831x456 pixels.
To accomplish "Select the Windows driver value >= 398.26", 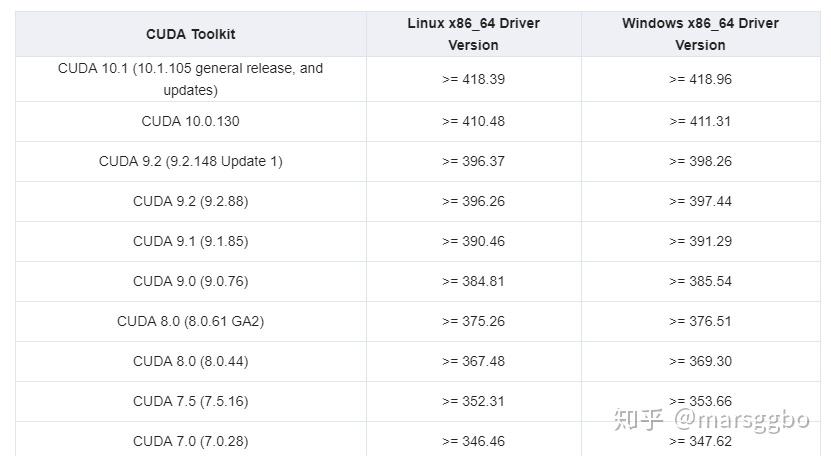I will [700, 161].
